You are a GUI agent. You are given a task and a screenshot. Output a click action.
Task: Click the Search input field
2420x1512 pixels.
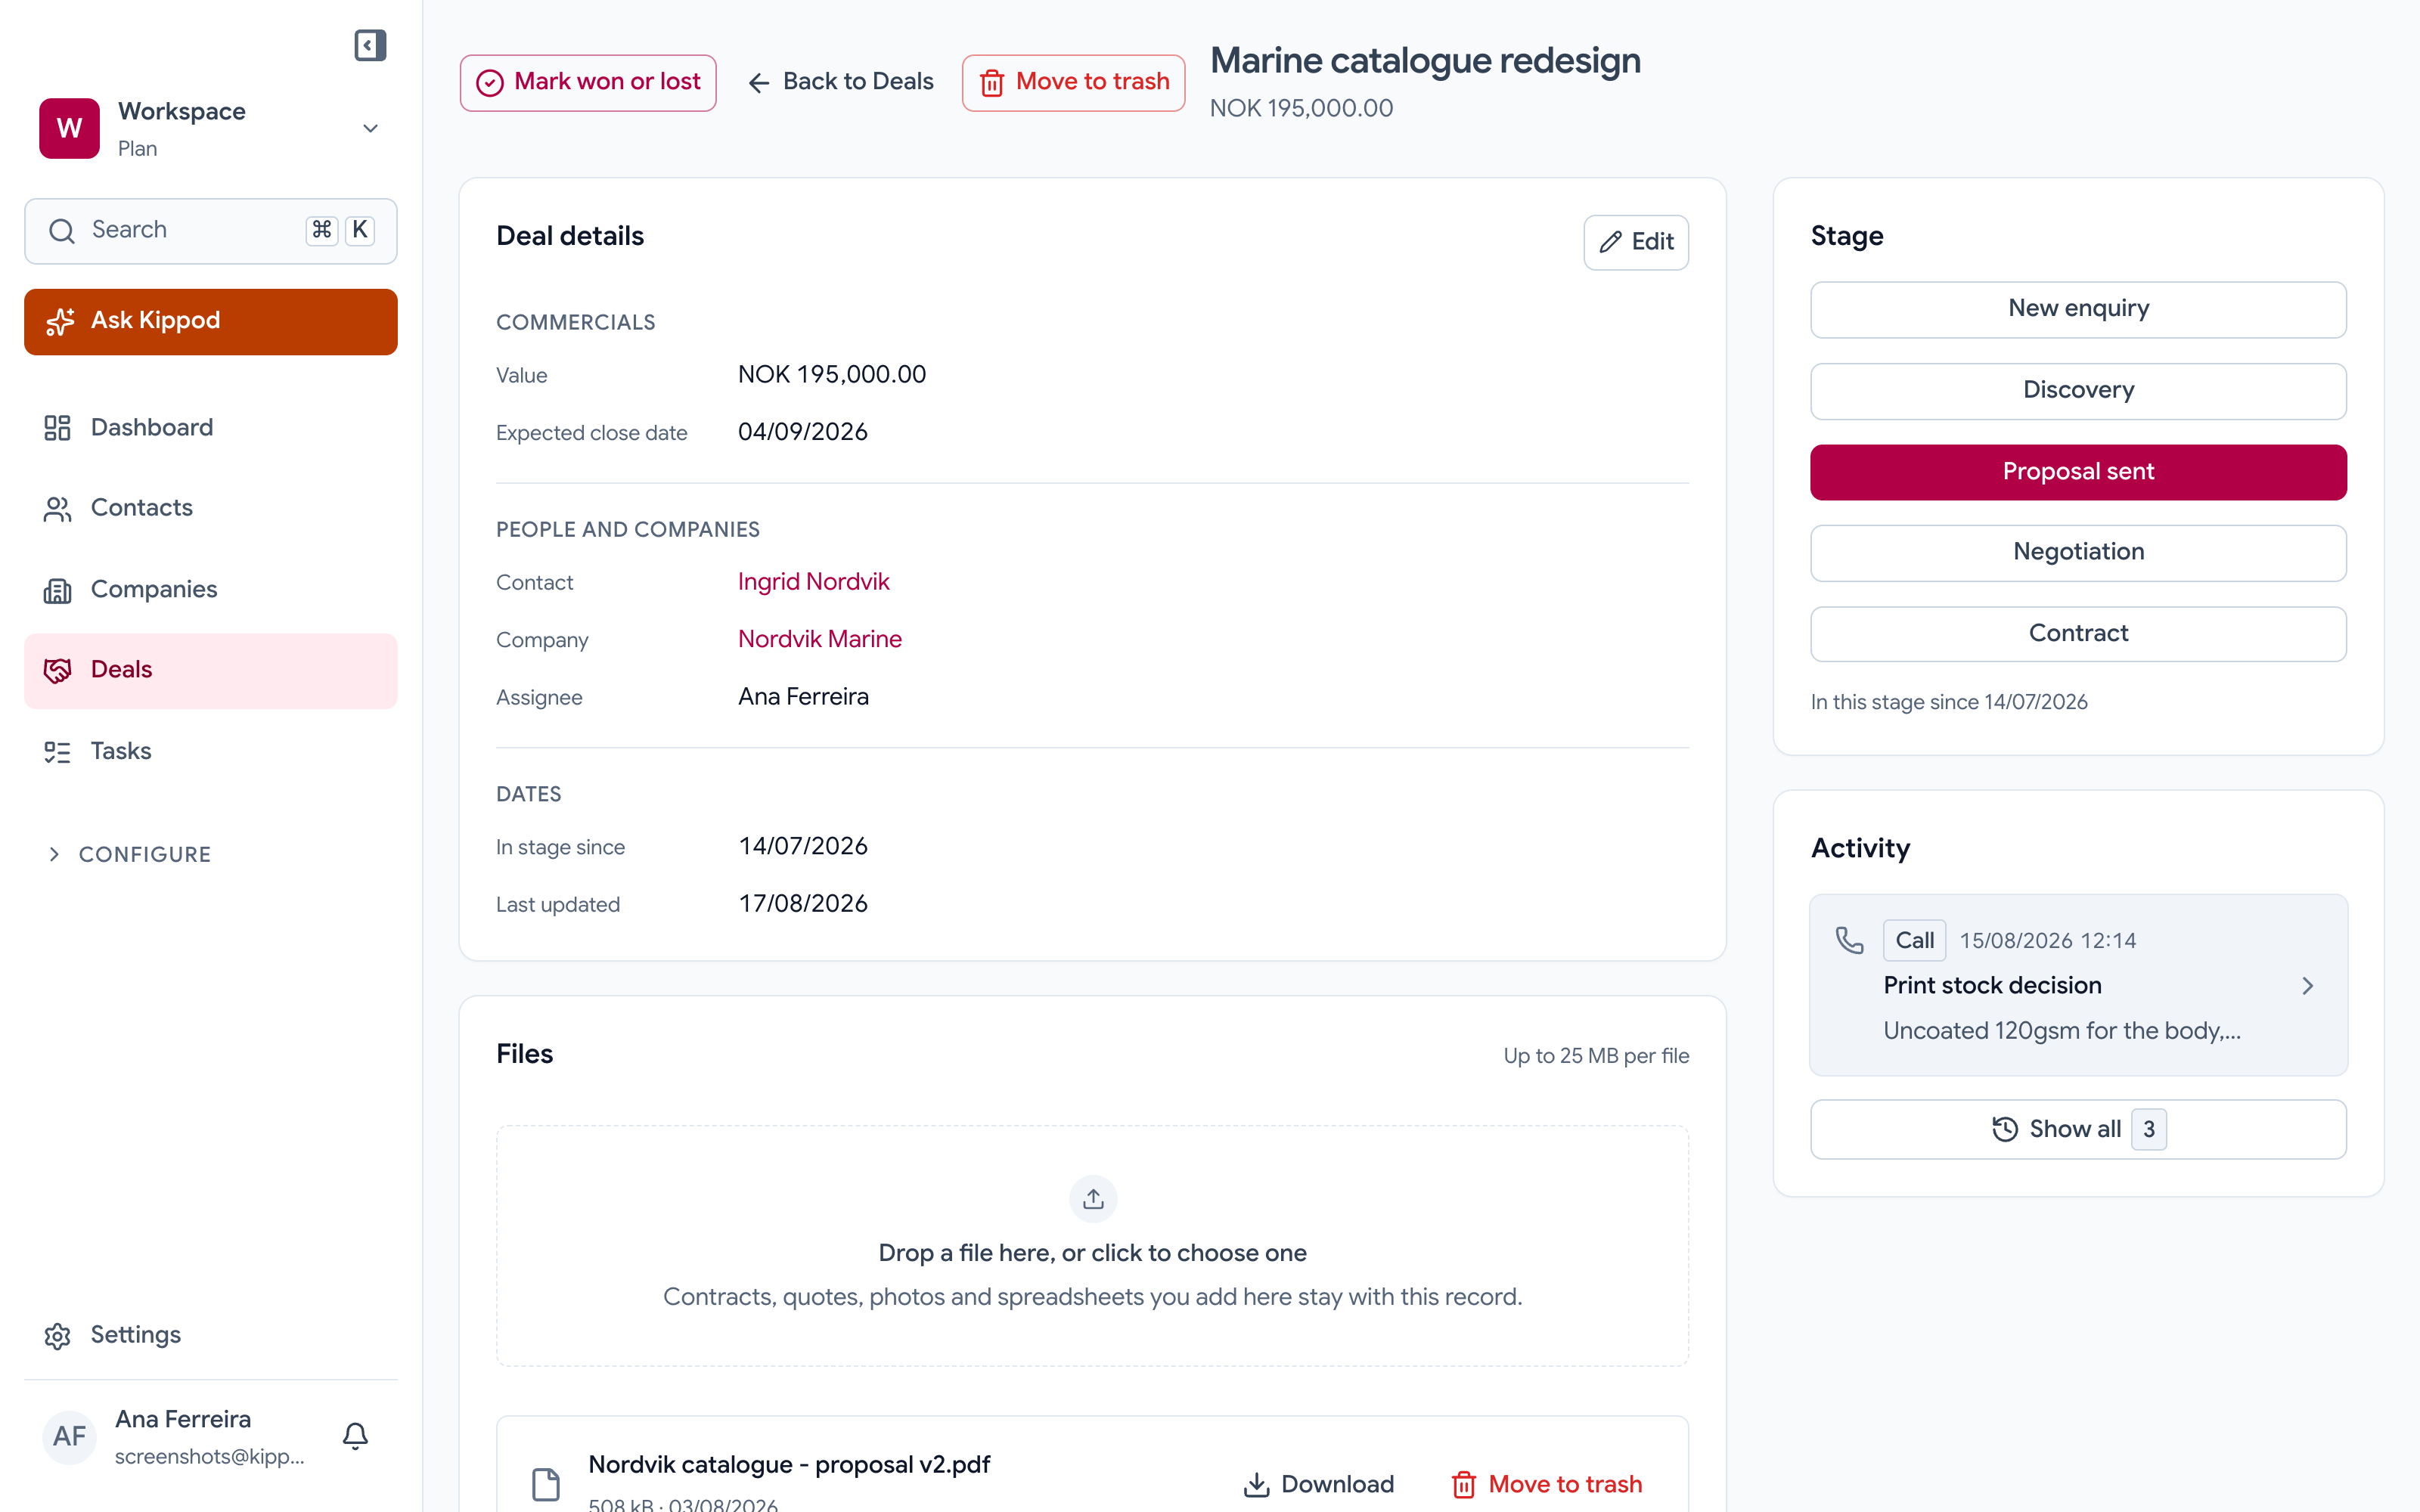[211, 231]
